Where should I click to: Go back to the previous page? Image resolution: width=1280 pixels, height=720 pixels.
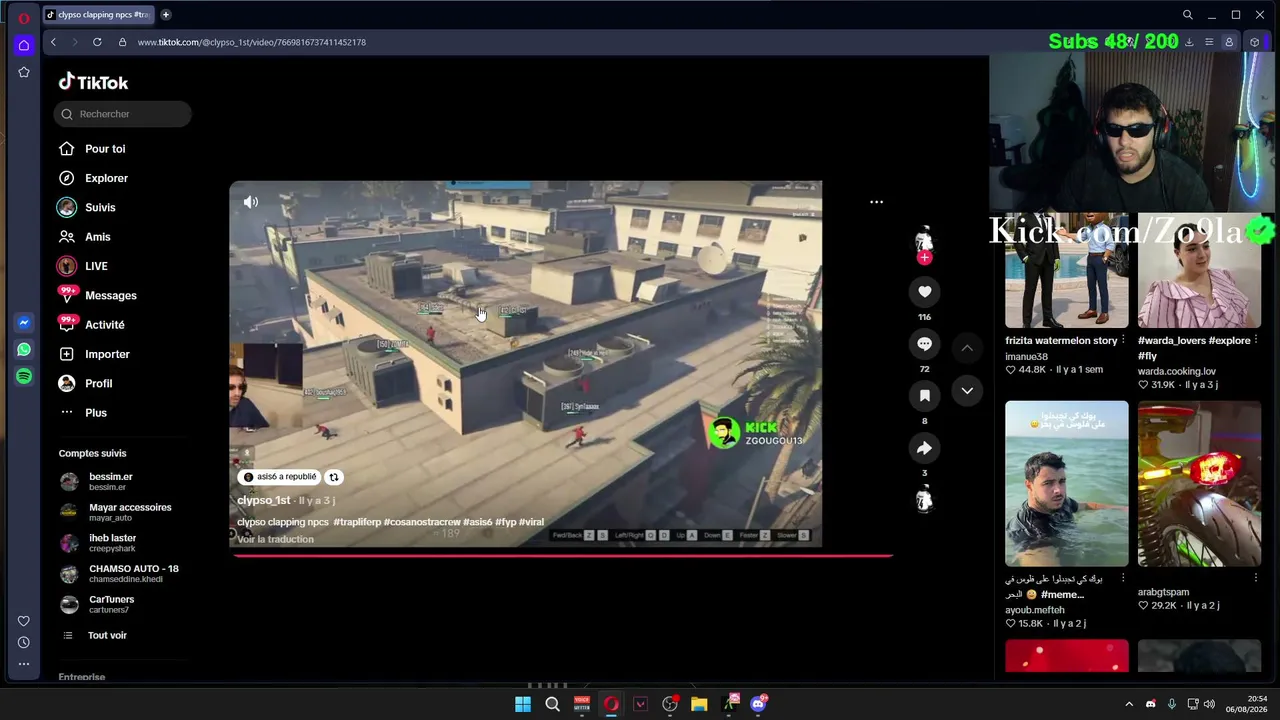53,42
